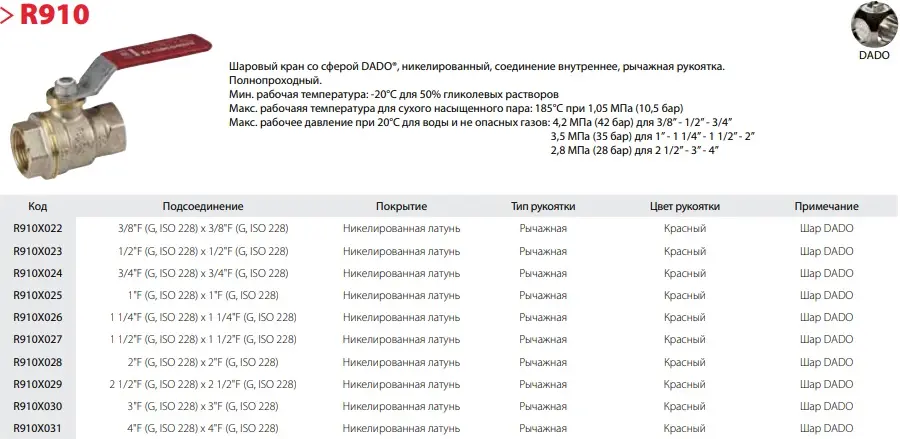Image resolution: width=900 pixels, height=439 pixels.
Task: Click the 2 1/2"F connection cell
Action: 203,384
